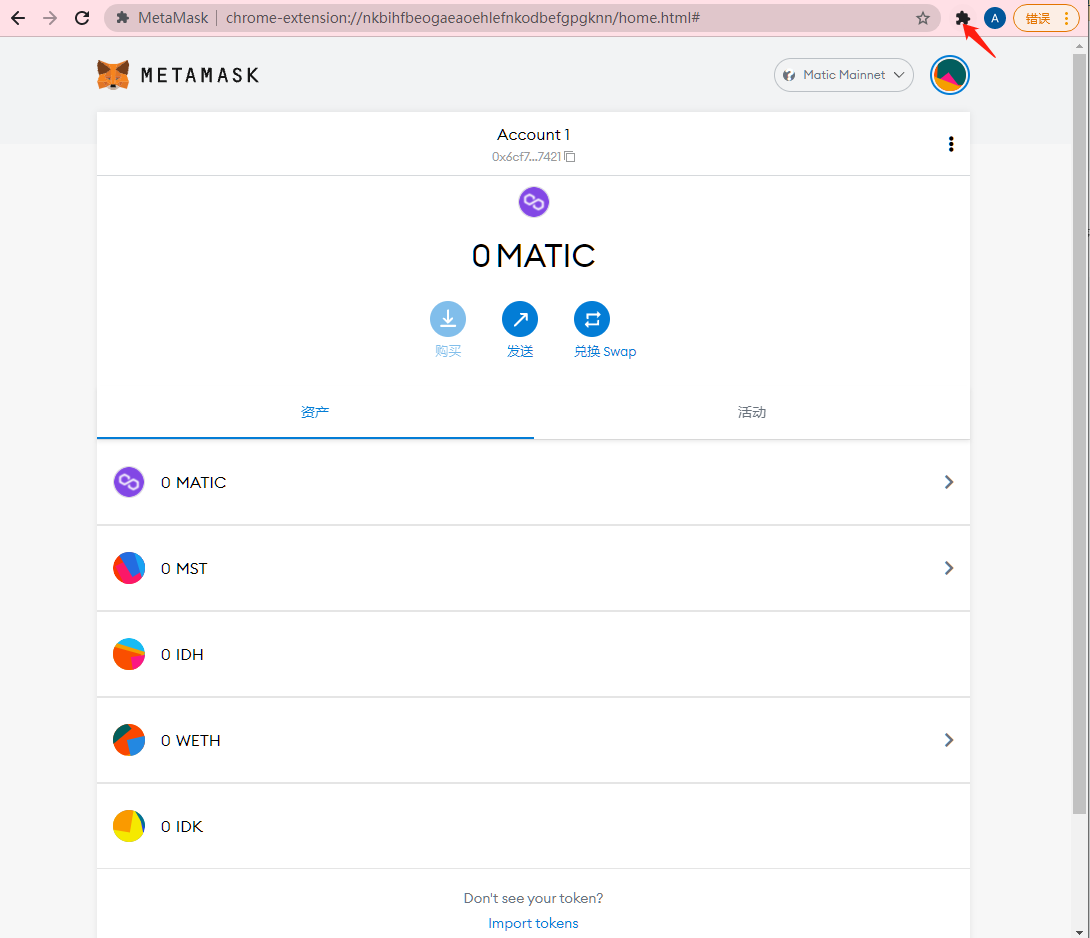
Task: Click the Buy download-arrow button
Action: tap(447, 319)
